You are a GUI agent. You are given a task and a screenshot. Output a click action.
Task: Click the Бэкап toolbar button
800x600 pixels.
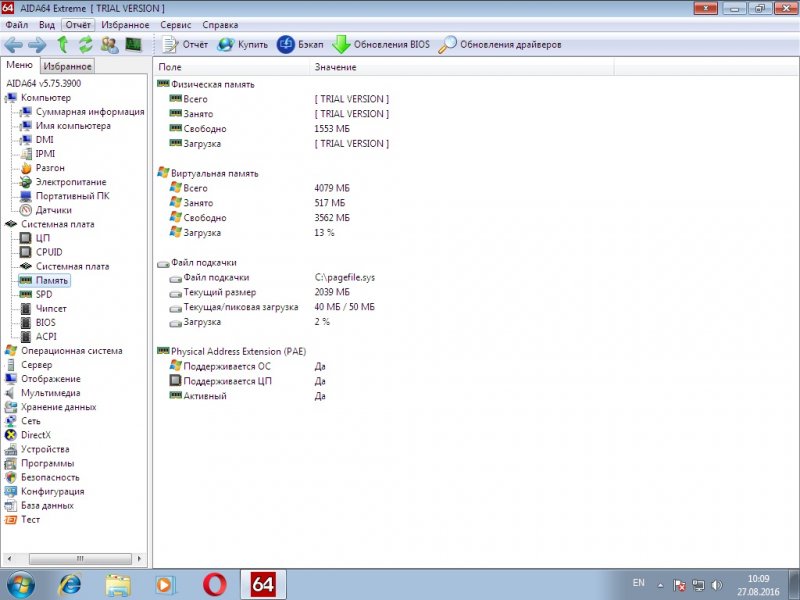click(x=300, y=45)
